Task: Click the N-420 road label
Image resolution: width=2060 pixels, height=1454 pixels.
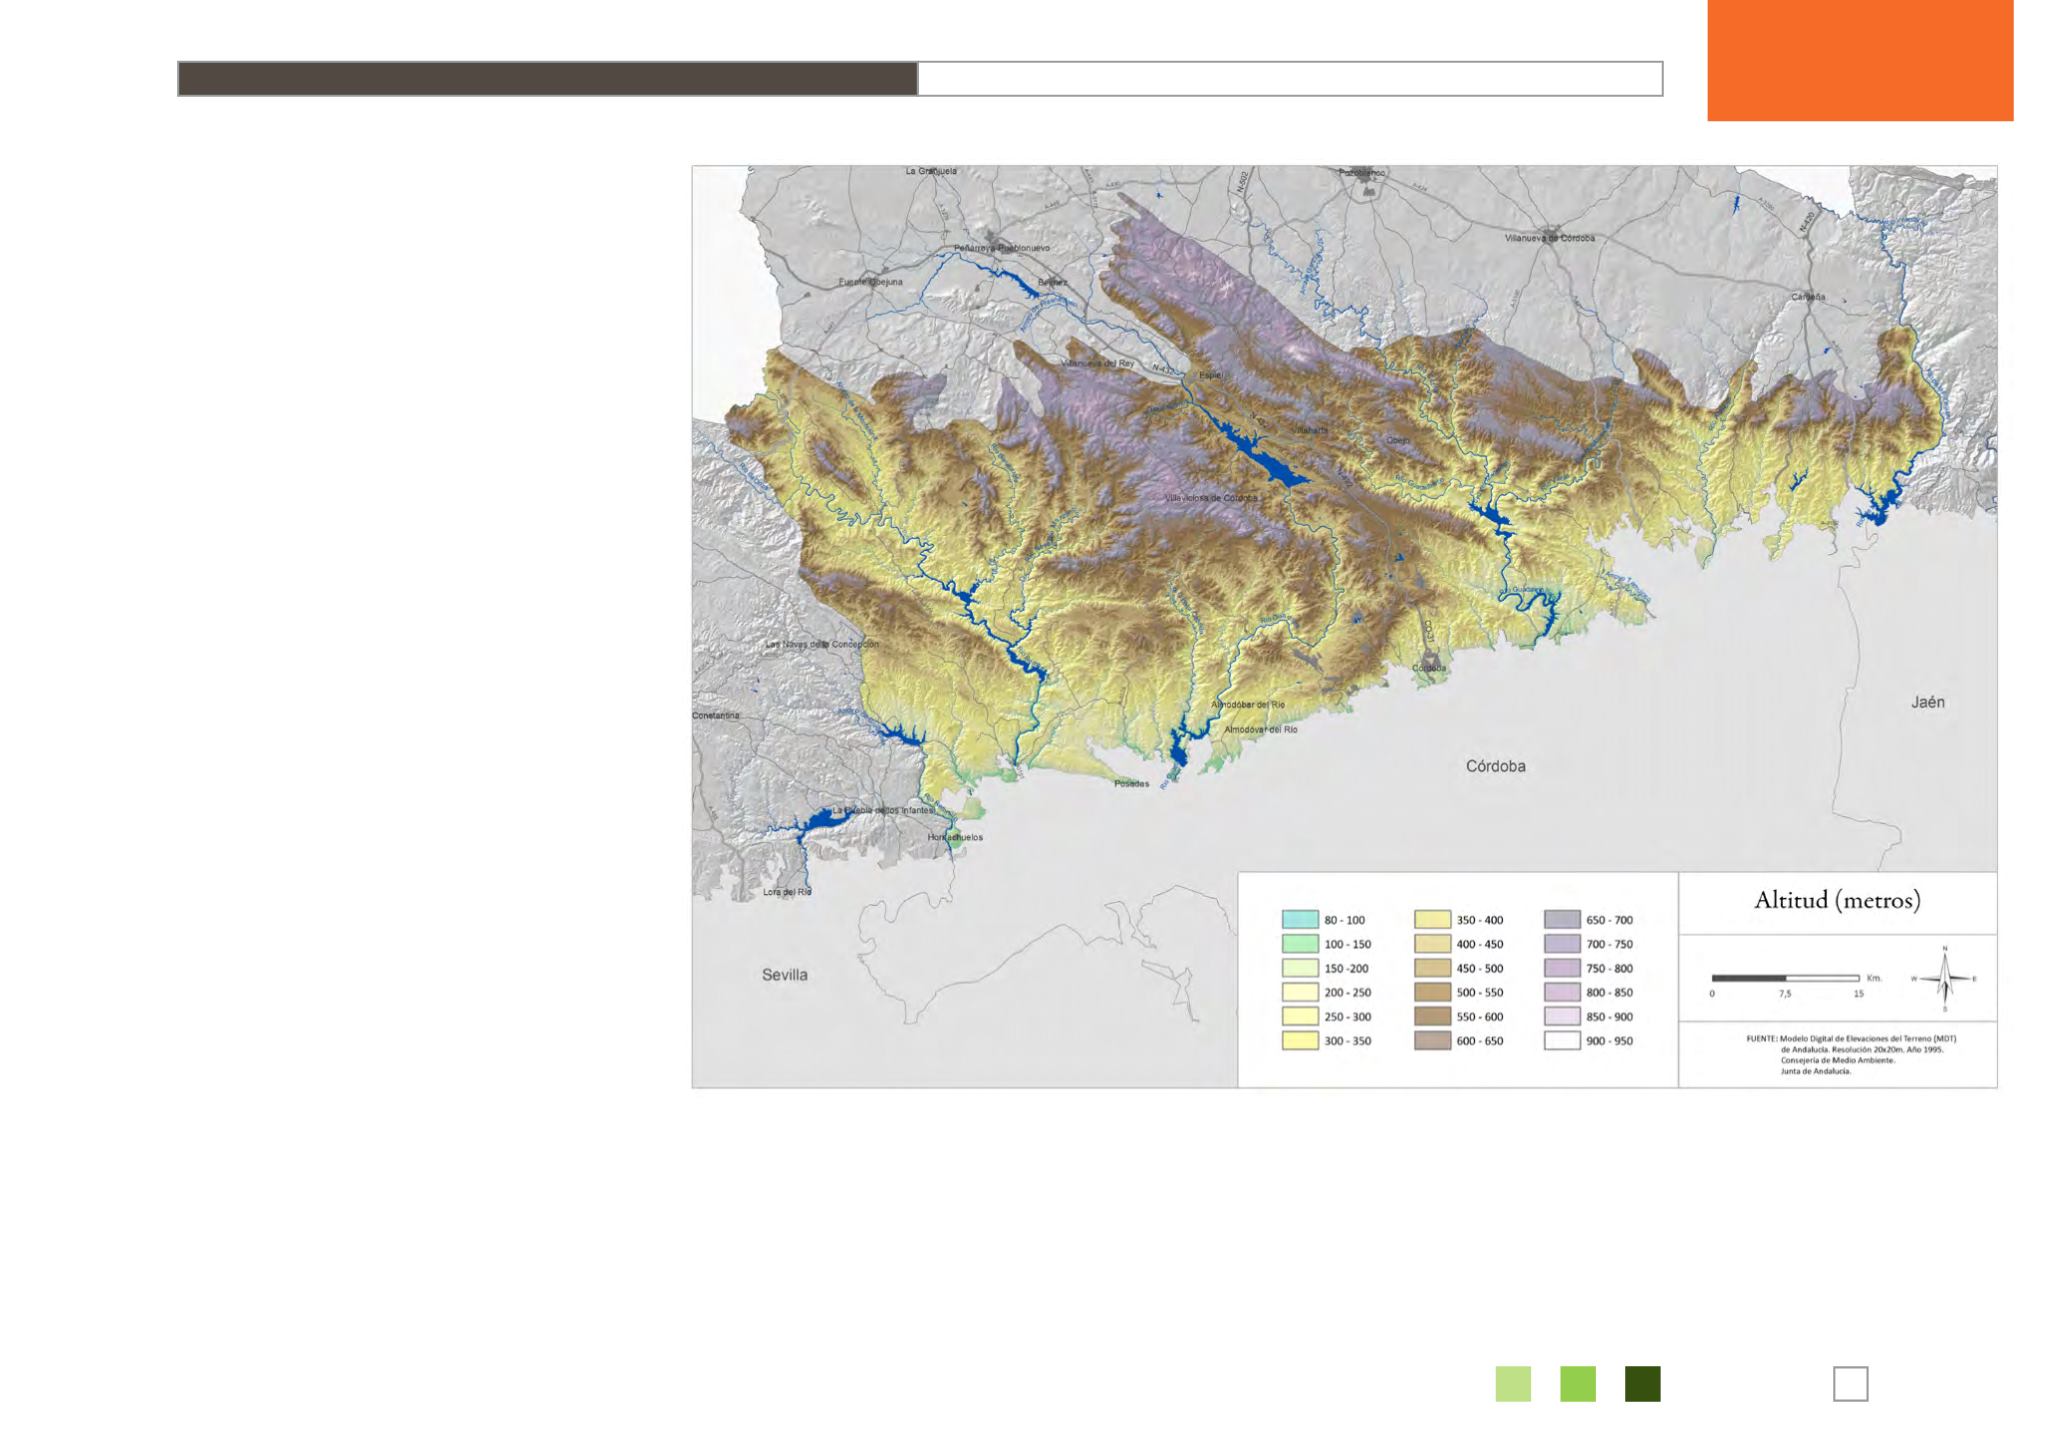Action: click(1805, 223)
